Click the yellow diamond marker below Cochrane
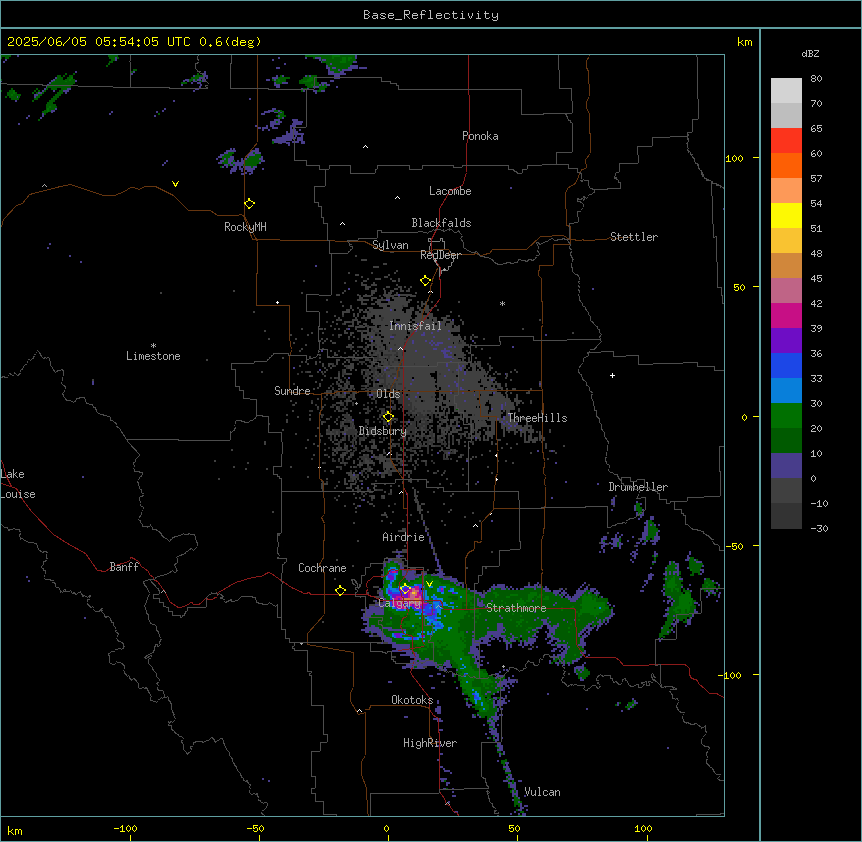Screen dimensions: 862x842 click(340, 591)
